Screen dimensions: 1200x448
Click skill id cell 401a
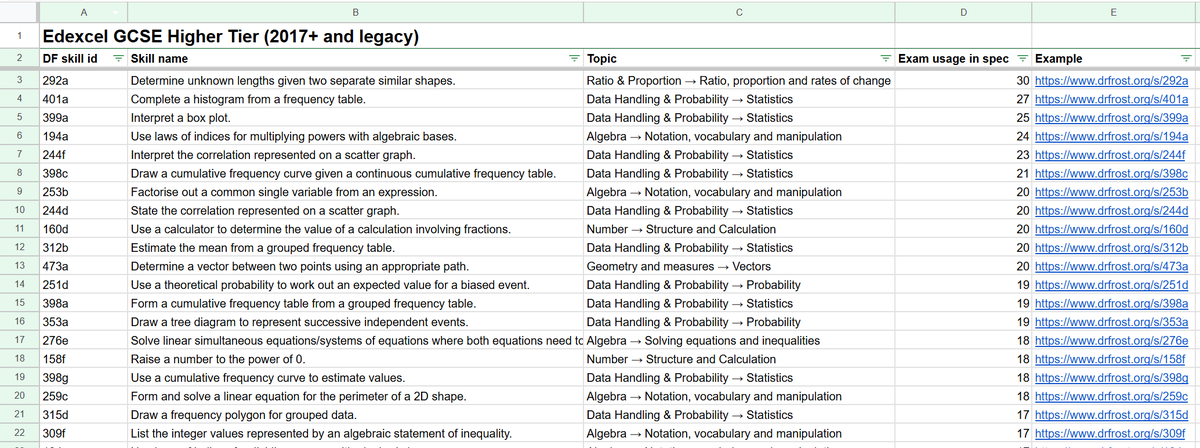click(83, 100)
